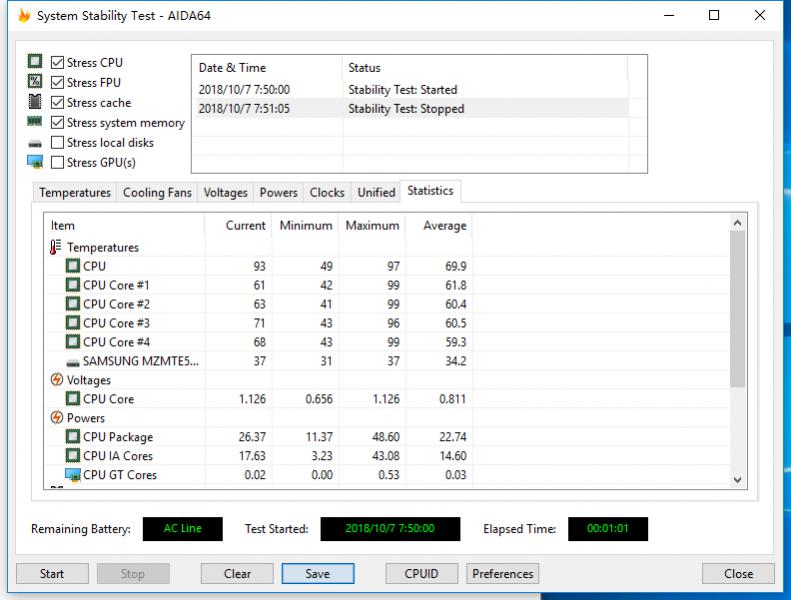Click the lightning icon of Voltages group
The width and height of the screenshot is (791, 600).
click(x=56, y=379)
